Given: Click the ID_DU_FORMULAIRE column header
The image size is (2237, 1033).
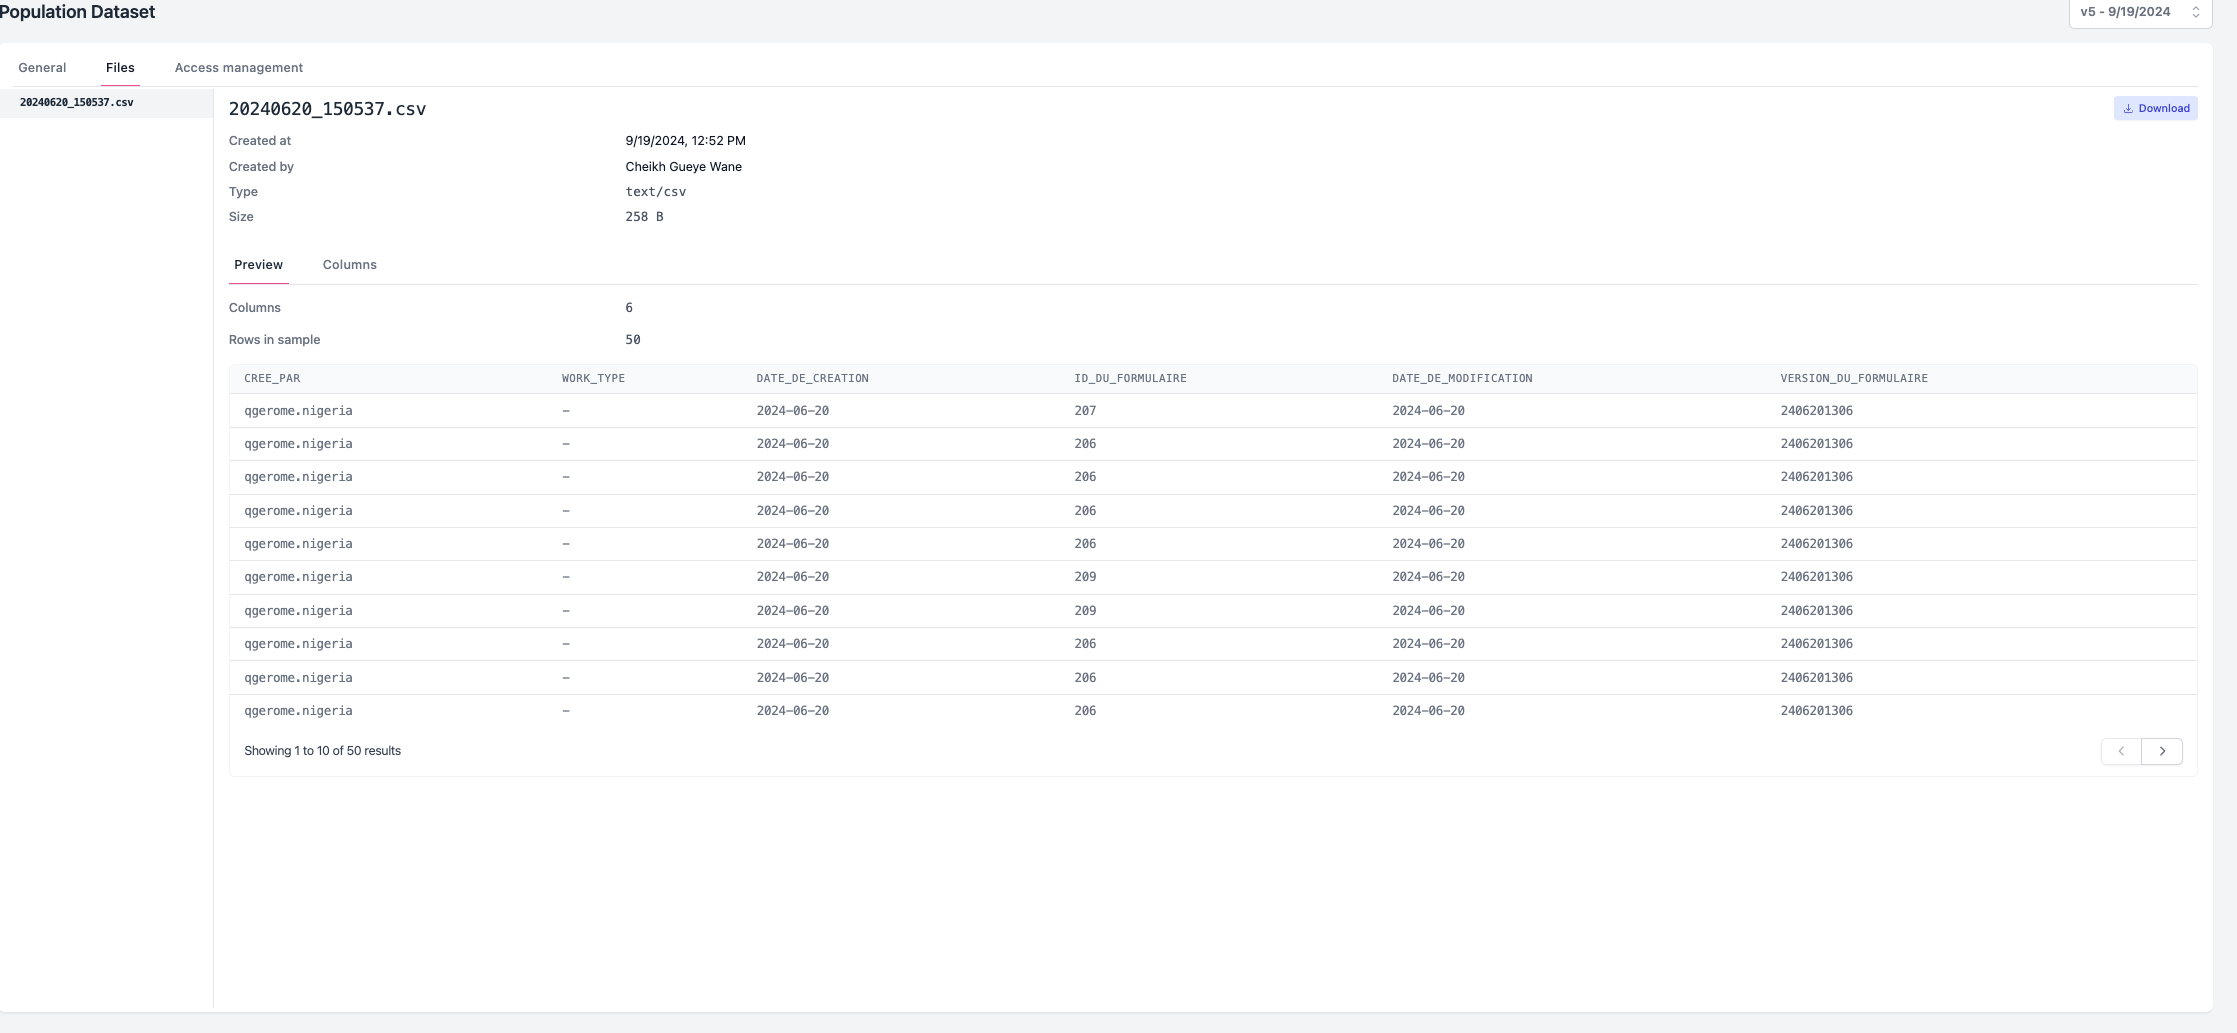Looking at the screenshot, I should [x=1130, y=379].
